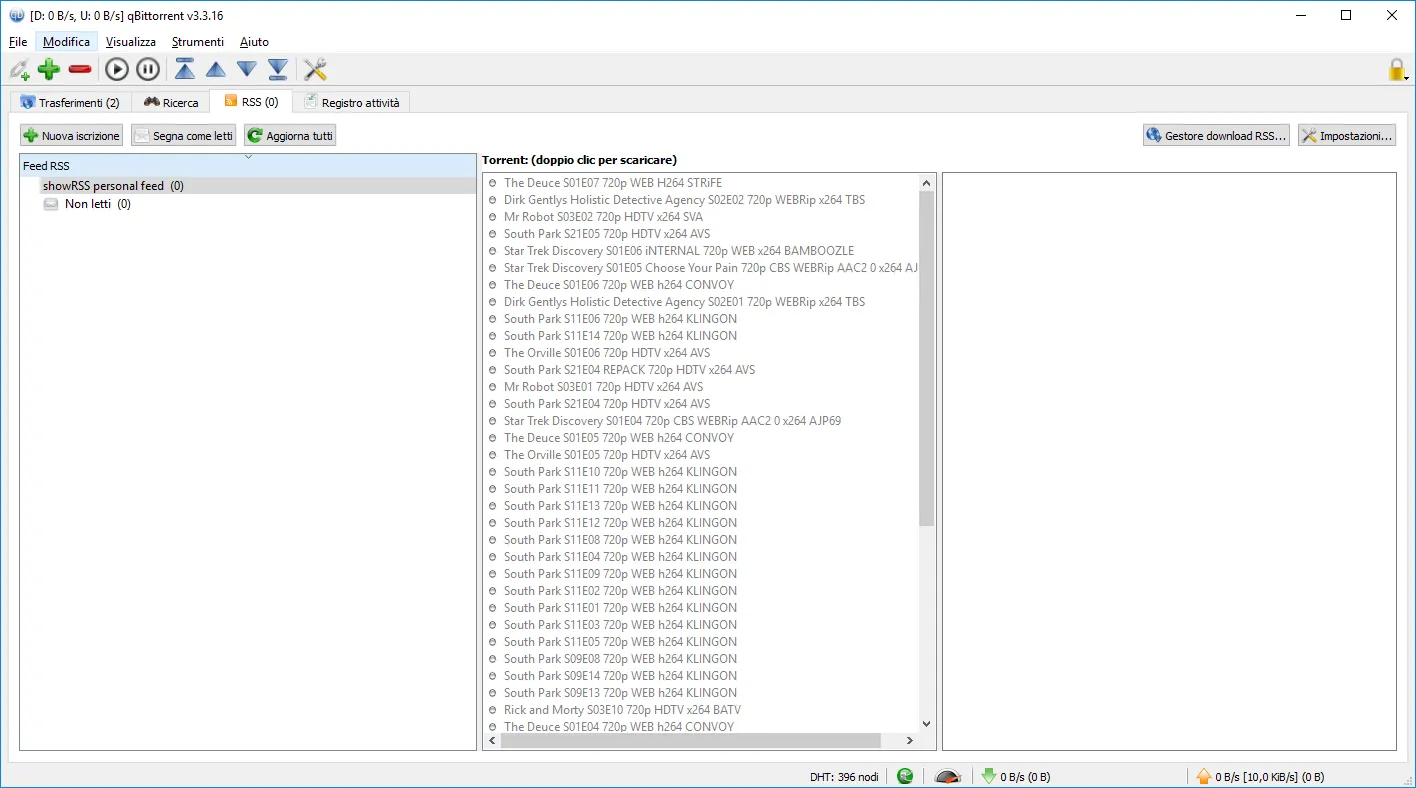Click download speed 0 B/s (0 B) text
Viewport: 1416px width, 788px height.
(x=1025, y=777)
